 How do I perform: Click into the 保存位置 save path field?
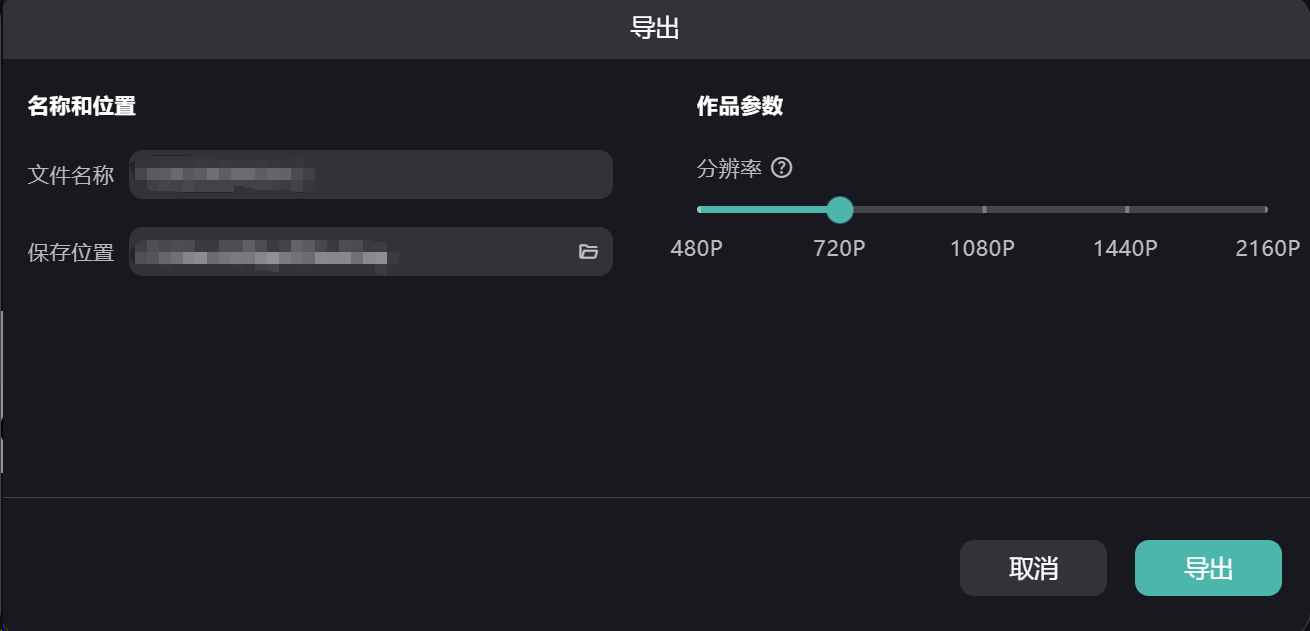(x=350, y=252)
